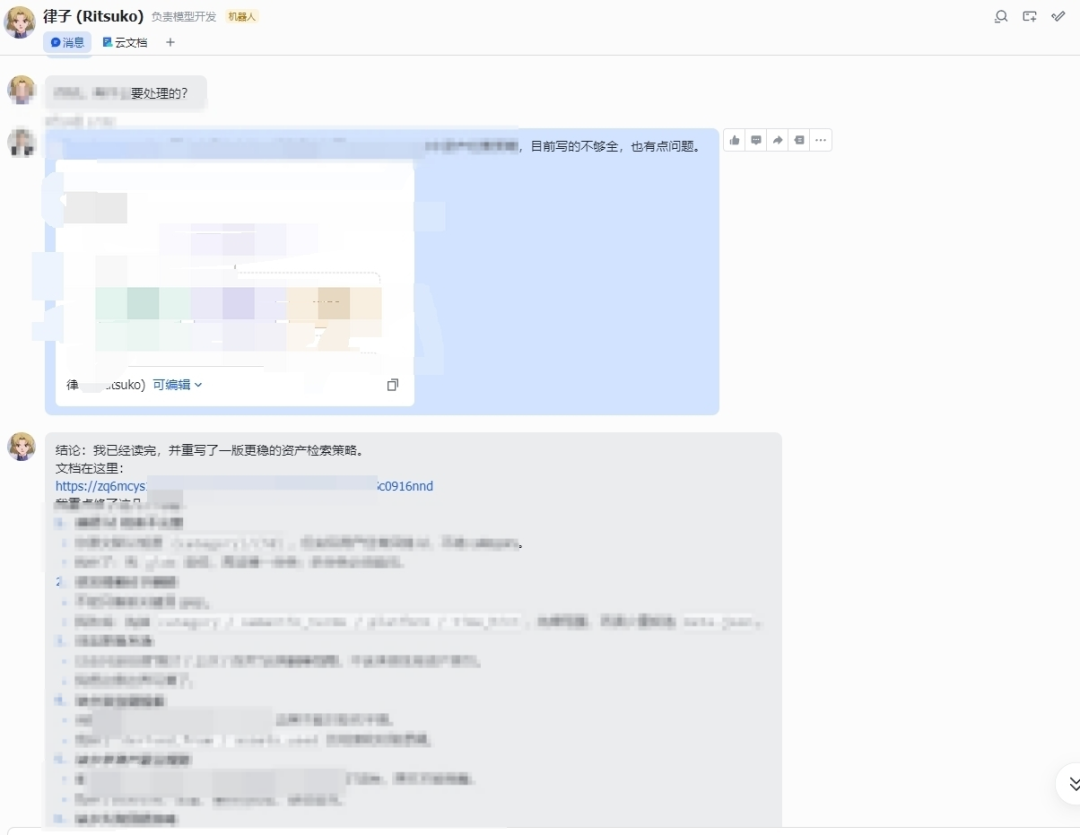Click Ritsuko's avatar in the chat header
The image size is (1080, 835).
(x=20, y=21)
